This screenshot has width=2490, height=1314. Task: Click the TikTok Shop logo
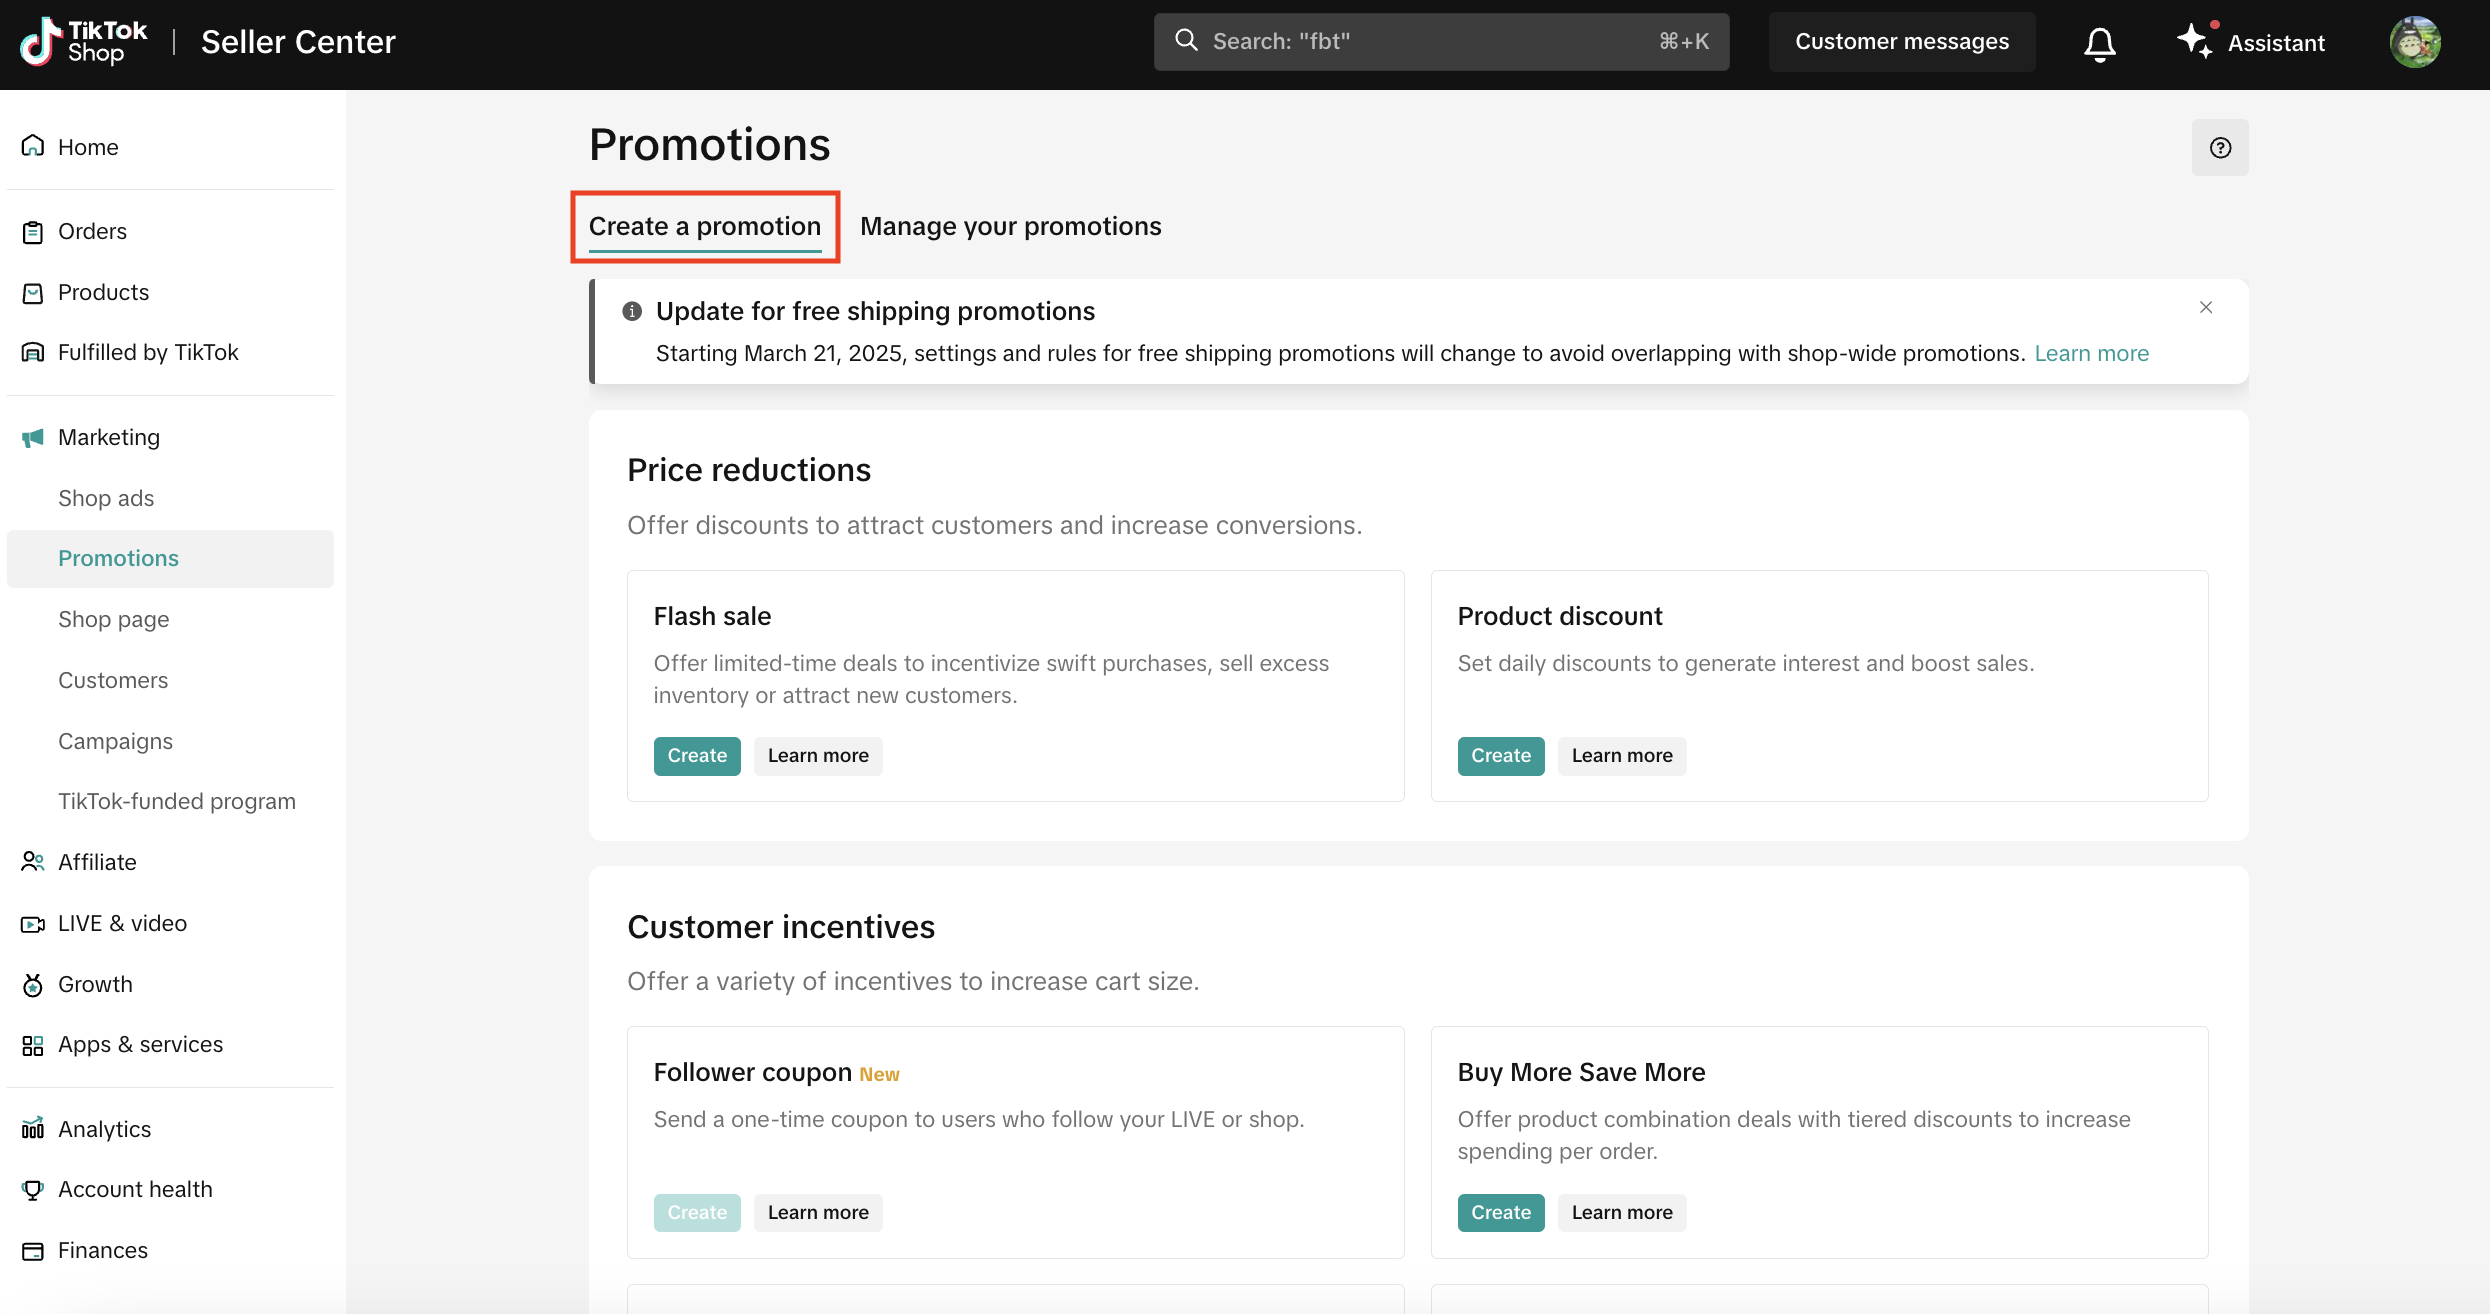(x=84, y=42)
